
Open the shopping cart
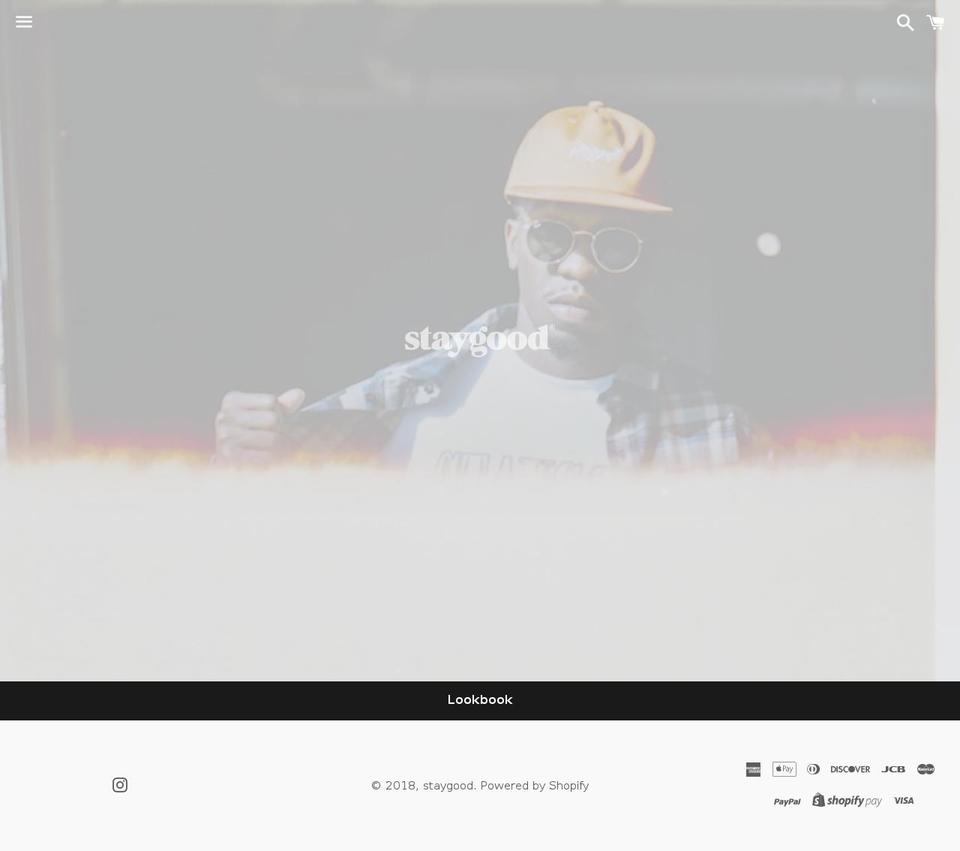tap(935, 23)
